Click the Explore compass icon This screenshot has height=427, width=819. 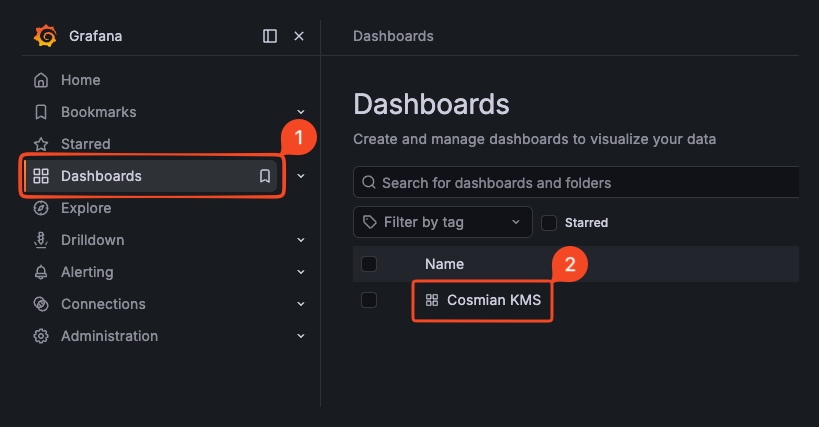[41, 208]
